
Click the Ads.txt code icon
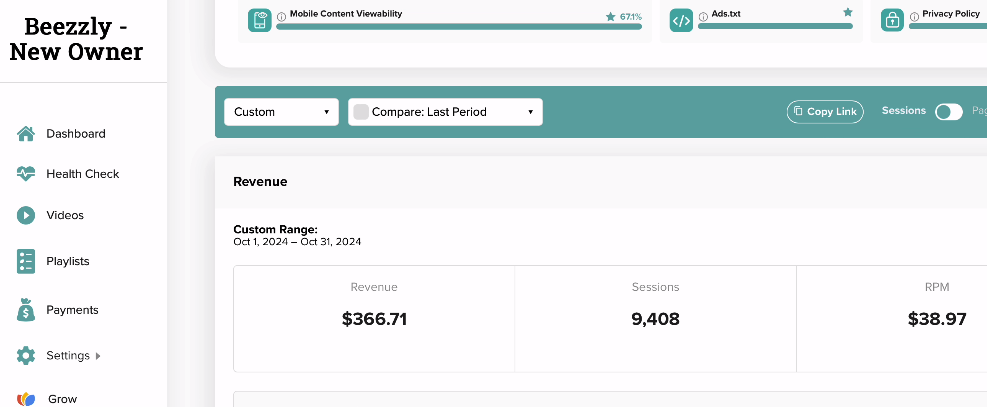click(681, 20)
